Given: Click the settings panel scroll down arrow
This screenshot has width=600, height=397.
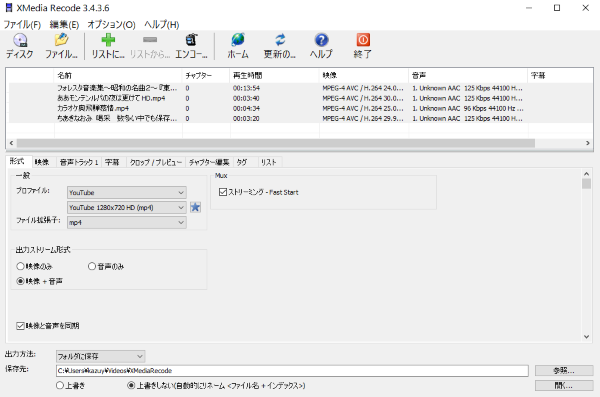Looking at the screenshot, I should point(586,337).
